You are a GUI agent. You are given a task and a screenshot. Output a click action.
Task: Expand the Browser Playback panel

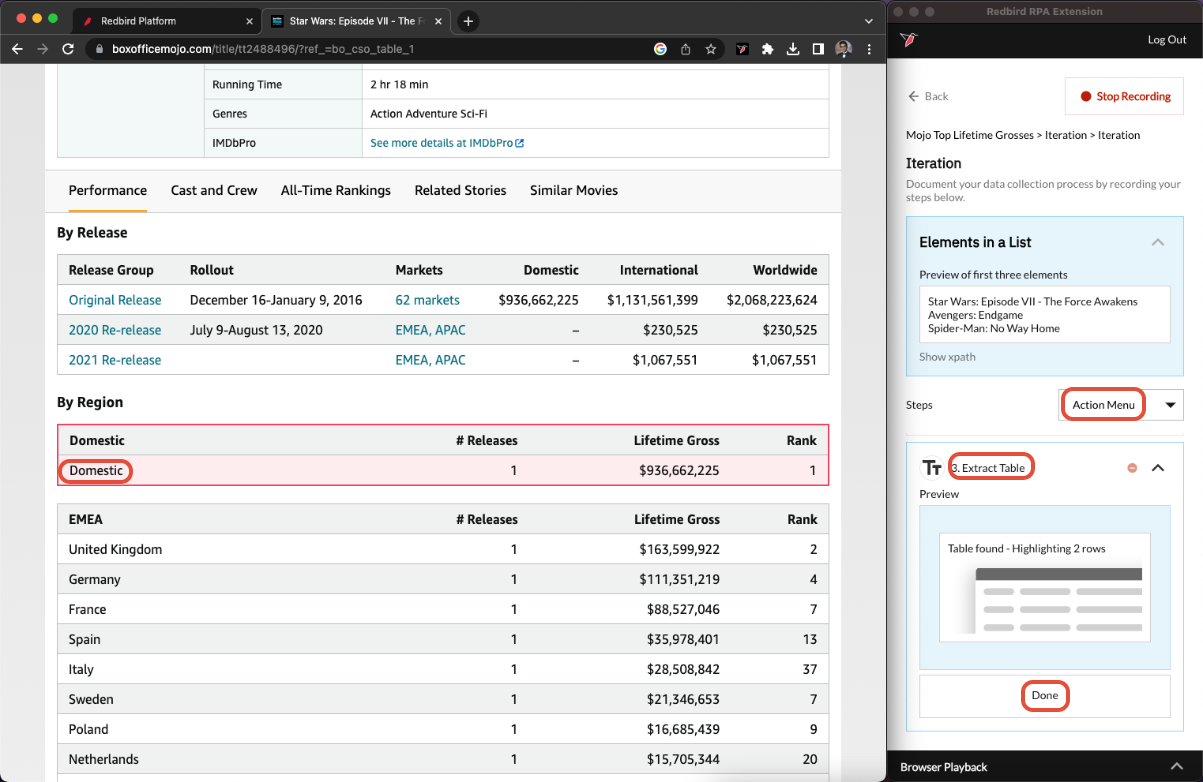pos(1177,766)
